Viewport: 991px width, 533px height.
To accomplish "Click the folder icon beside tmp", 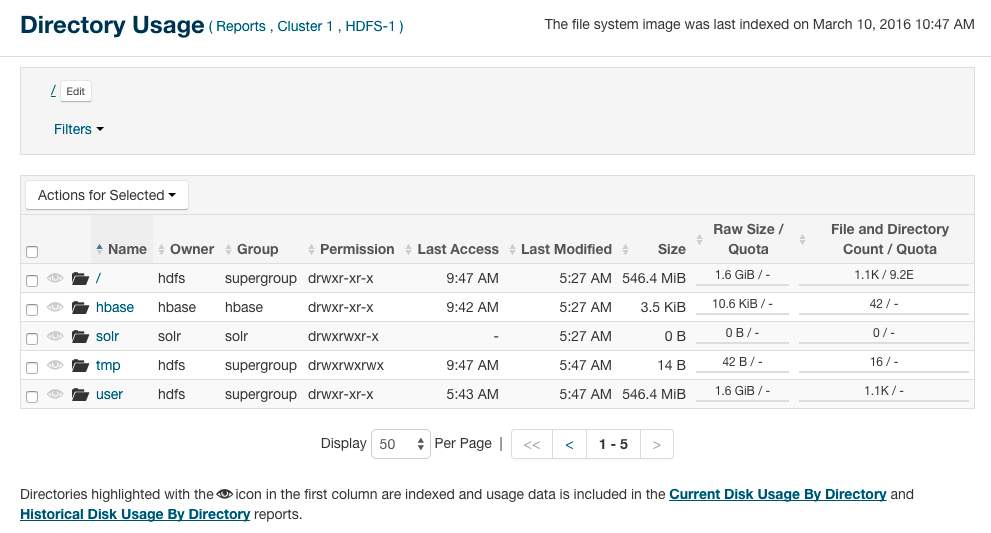I will 80,365.
